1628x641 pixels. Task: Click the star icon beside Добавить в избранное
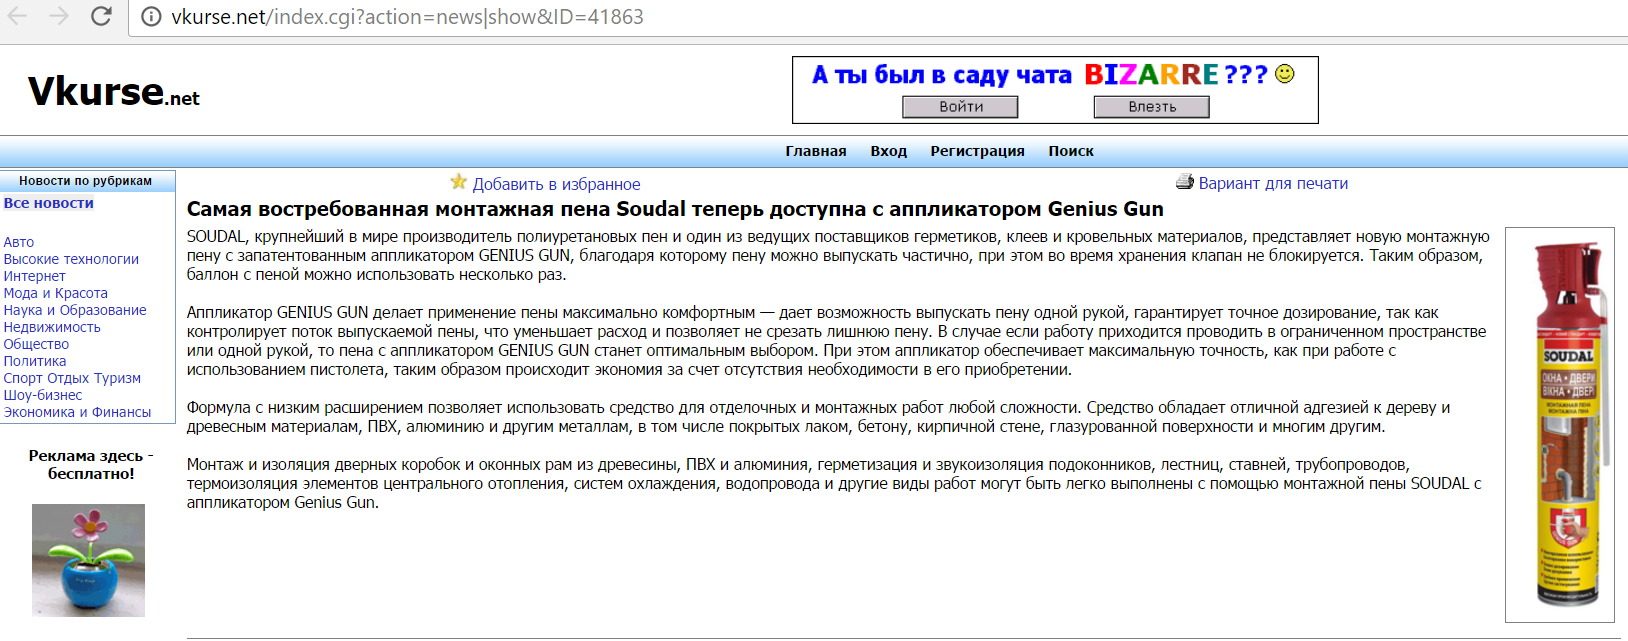coord(459,182)
